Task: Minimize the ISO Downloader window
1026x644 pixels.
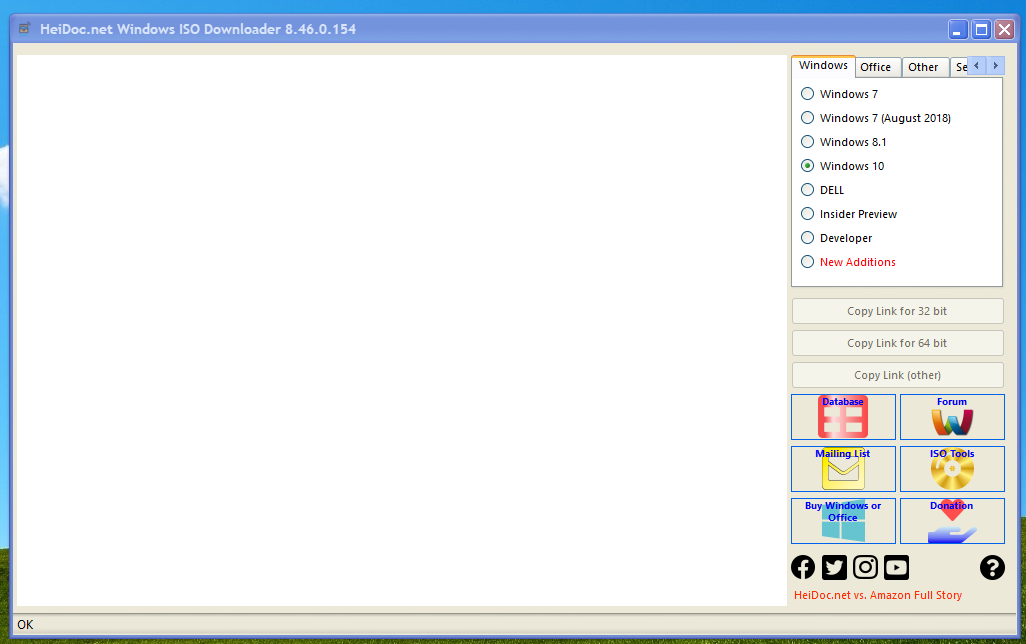Action: click(x=957, y=29)
